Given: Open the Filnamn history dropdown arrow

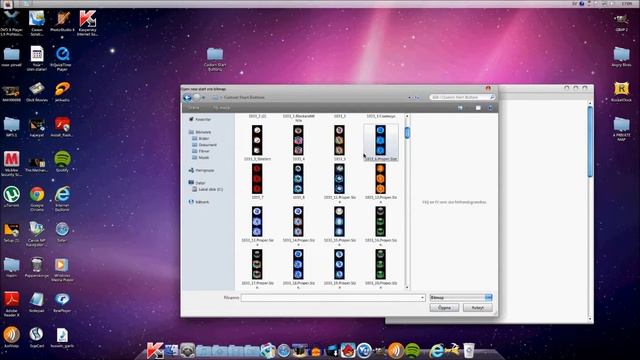Looking at the screenshot, I should click(422, 298).
